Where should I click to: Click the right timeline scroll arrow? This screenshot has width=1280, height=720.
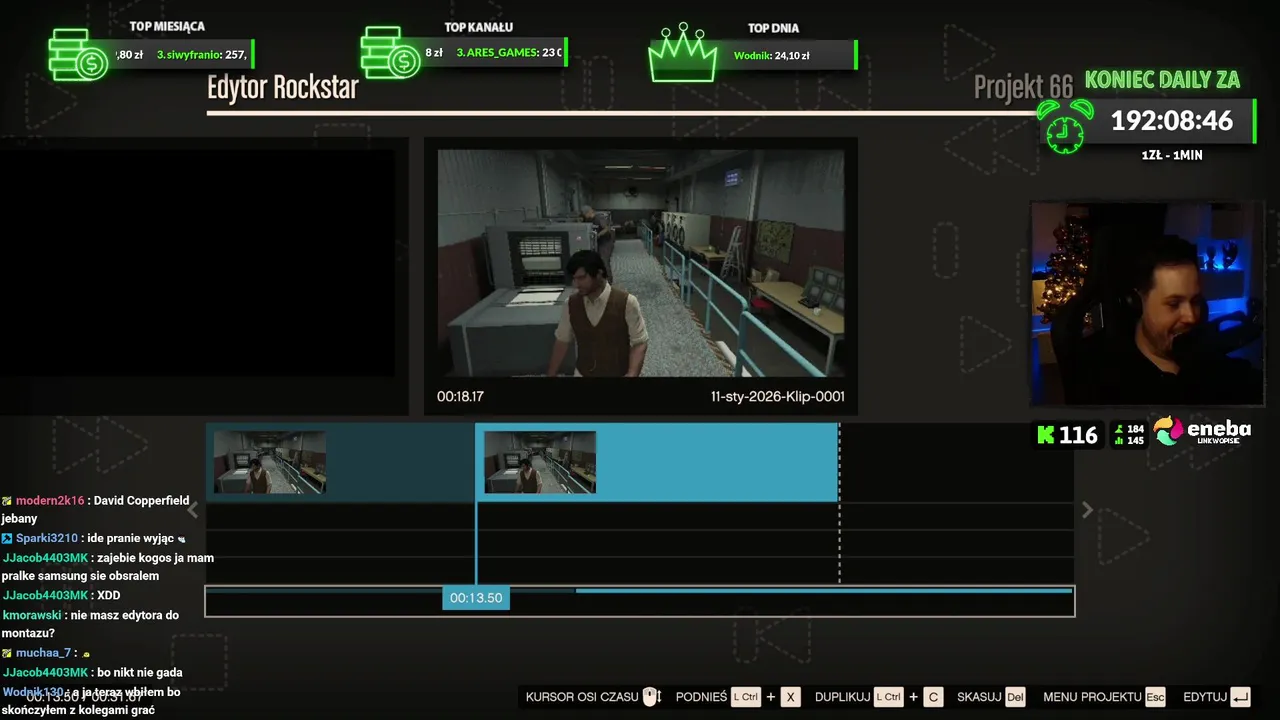click(1087, 510)
